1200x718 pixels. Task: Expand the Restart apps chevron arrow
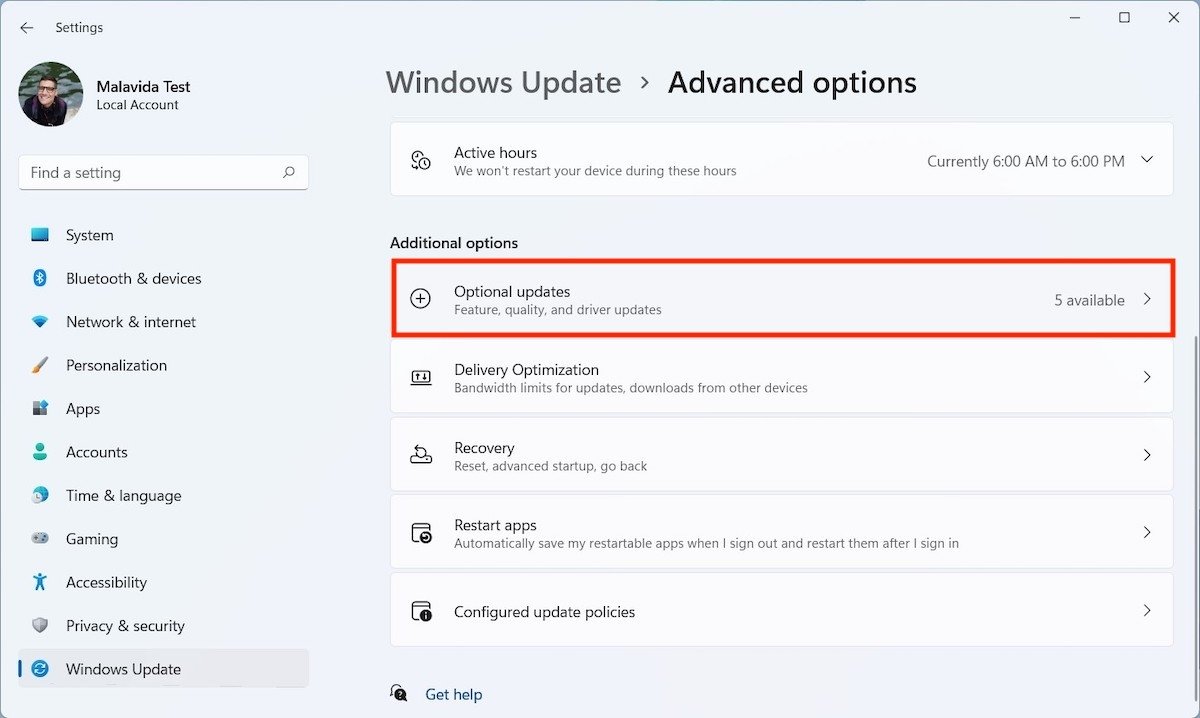[x=1147, y=533]
